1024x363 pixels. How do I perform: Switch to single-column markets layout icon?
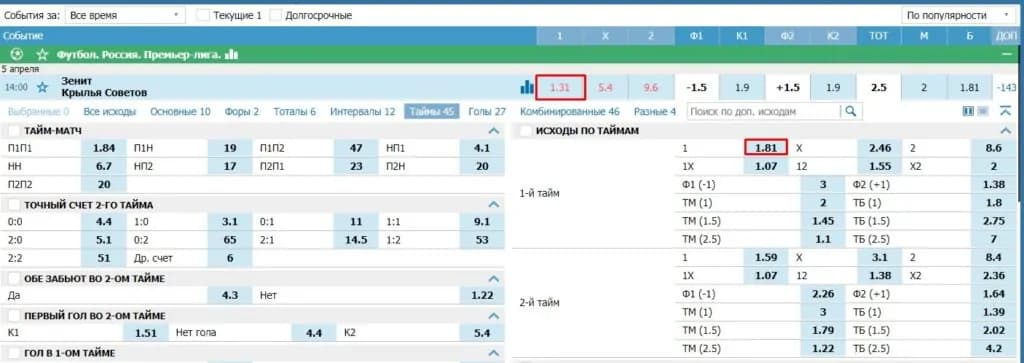[982, 112]
